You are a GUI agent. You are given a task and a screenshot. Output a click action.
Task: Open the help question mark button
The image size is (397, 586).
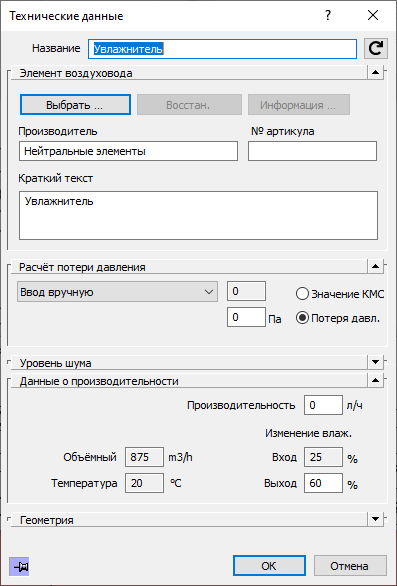(328, 16)
